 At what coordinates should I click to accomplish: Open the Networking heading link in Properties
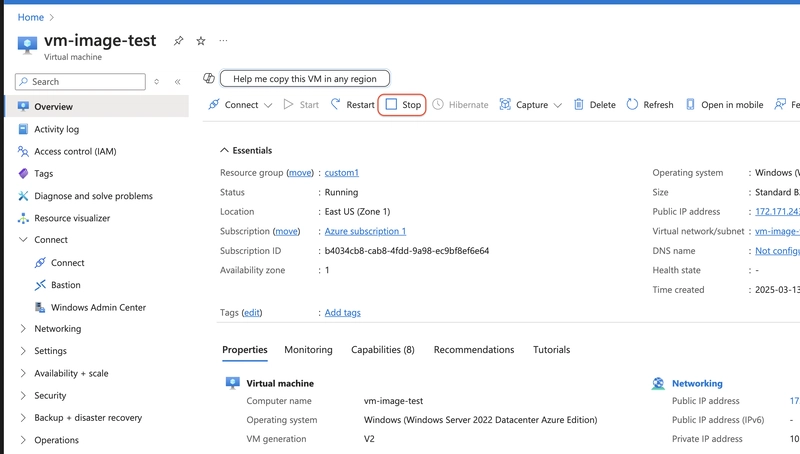(x=697, y=384)
